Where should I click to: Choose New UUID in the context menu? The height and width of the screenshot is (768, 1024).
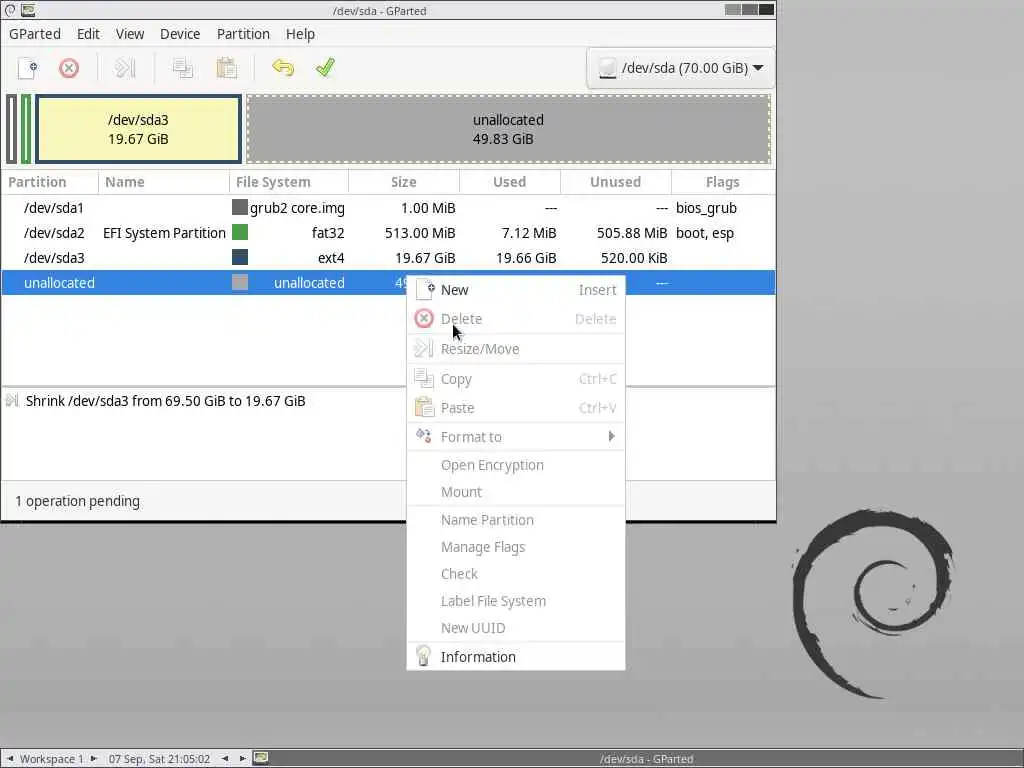click(516, 628)
